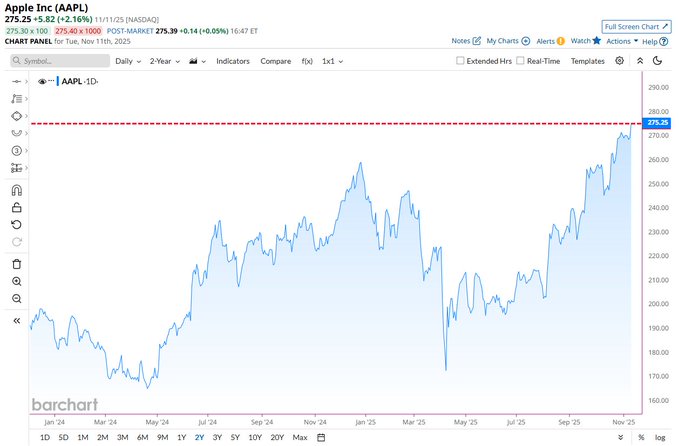Click the Alerts exclamation icon
679x446 pixels.
[561, 41]
